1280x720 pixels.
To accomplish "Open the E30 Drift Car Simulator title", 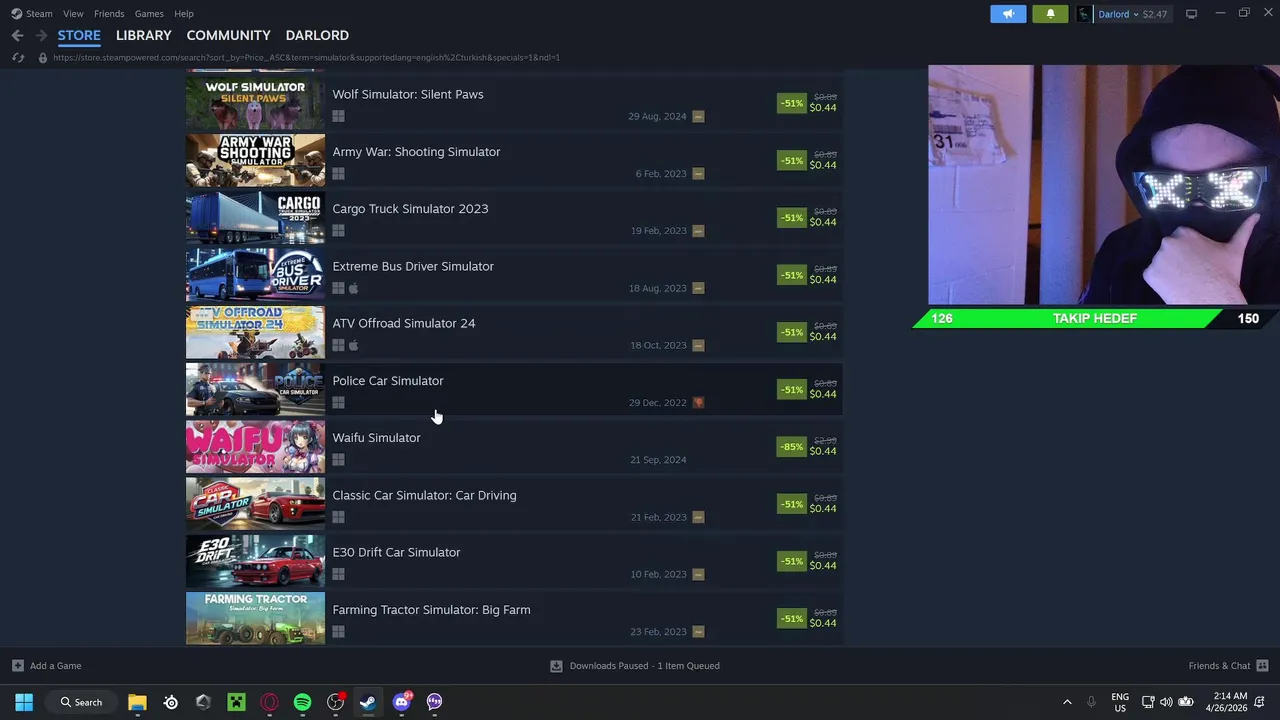I will (396, 552).
